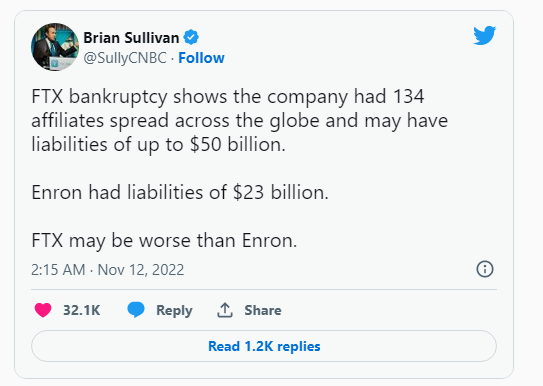Click the Nov 12, 2022 date

coord(141,270)
